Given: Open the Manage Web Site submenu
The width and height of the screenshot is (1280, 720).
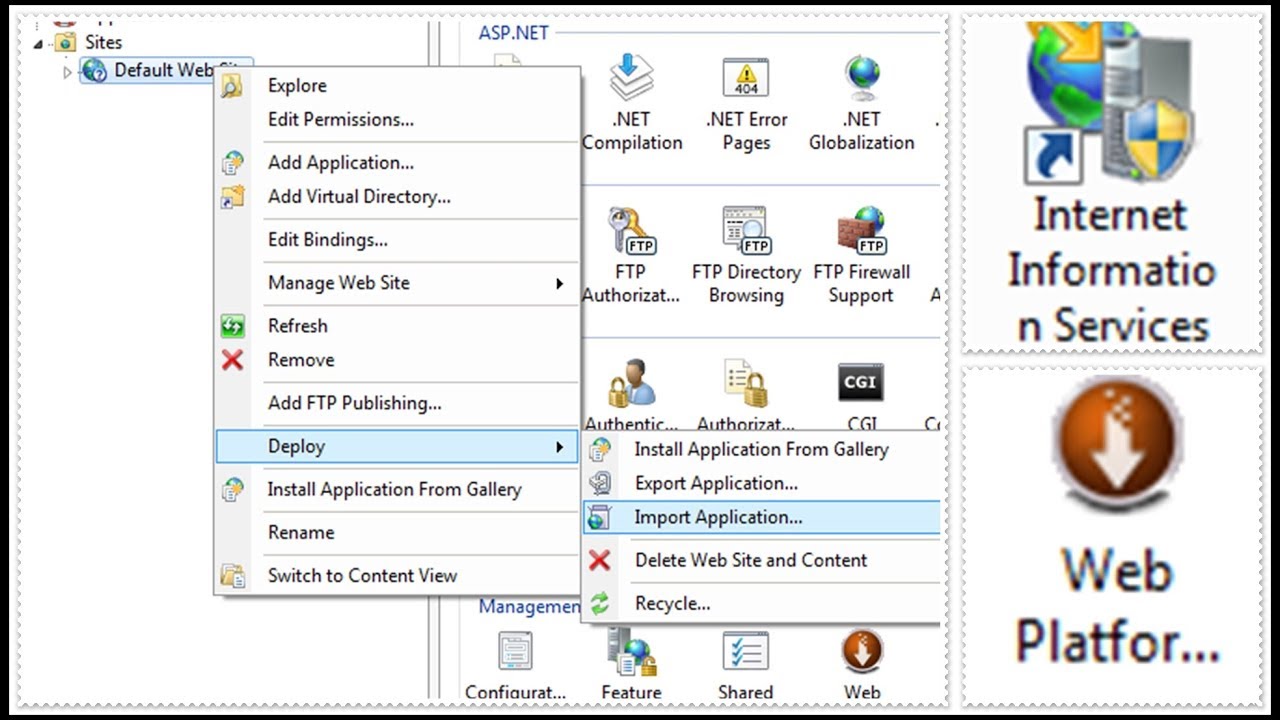Looking at the screenshot, I should coord(397,283).
